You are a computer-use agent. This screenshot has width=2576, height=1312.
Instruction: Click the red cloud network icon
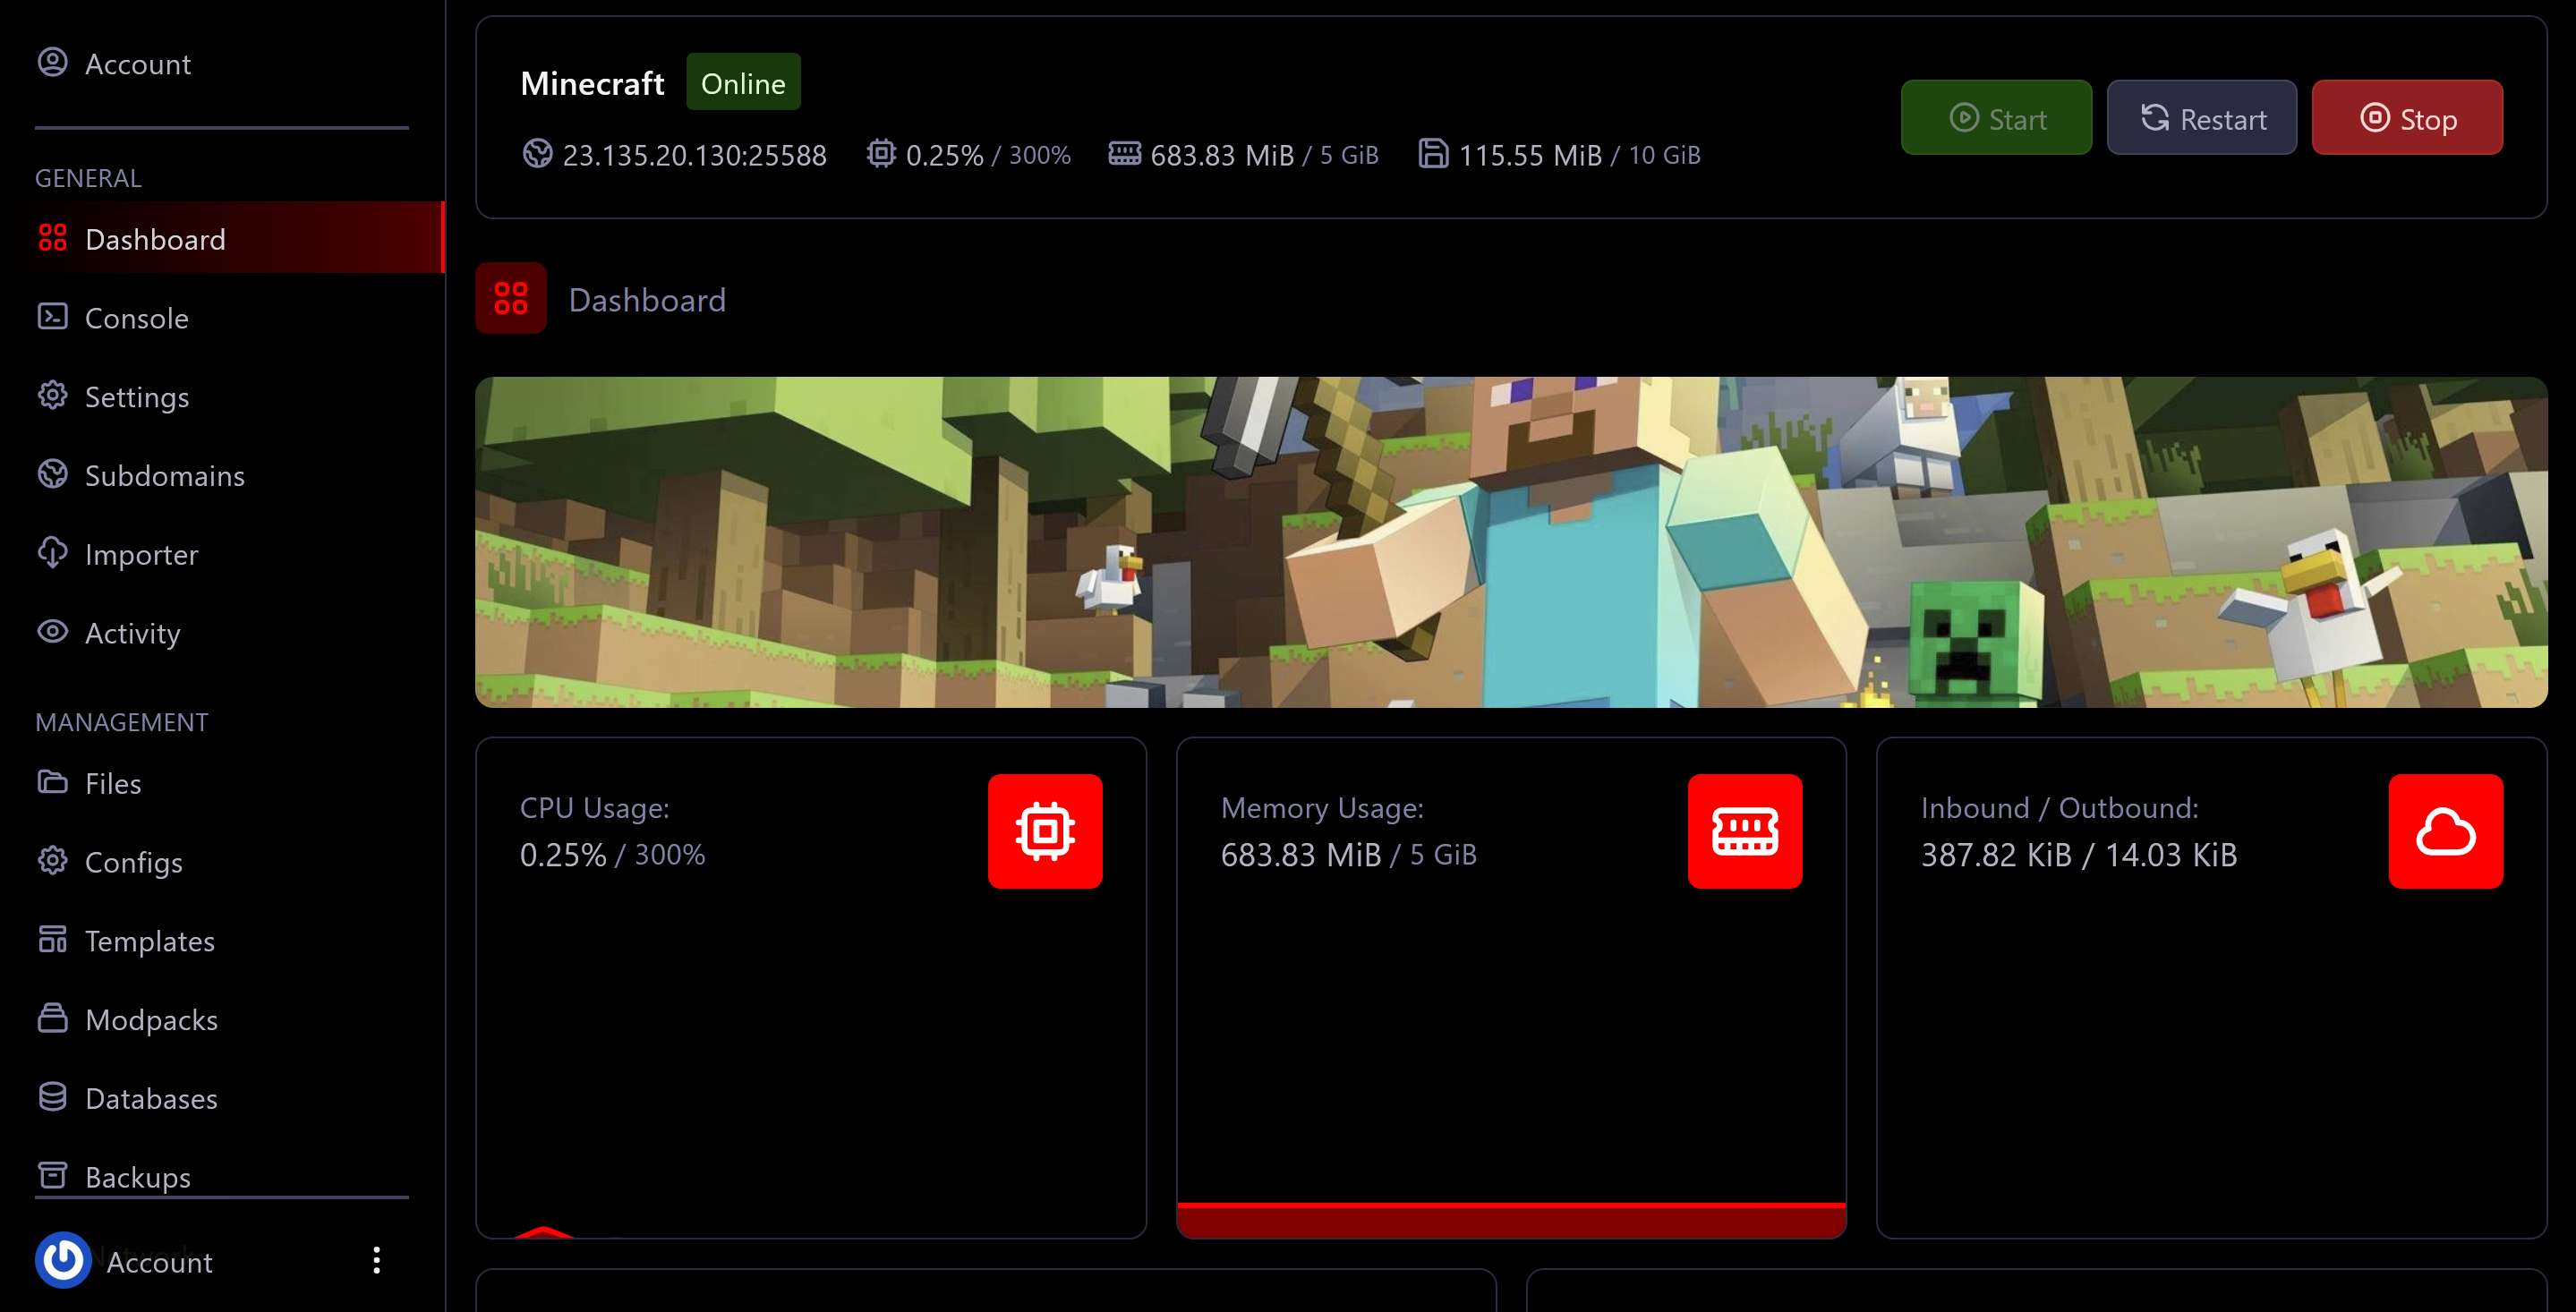[2445, 830]
